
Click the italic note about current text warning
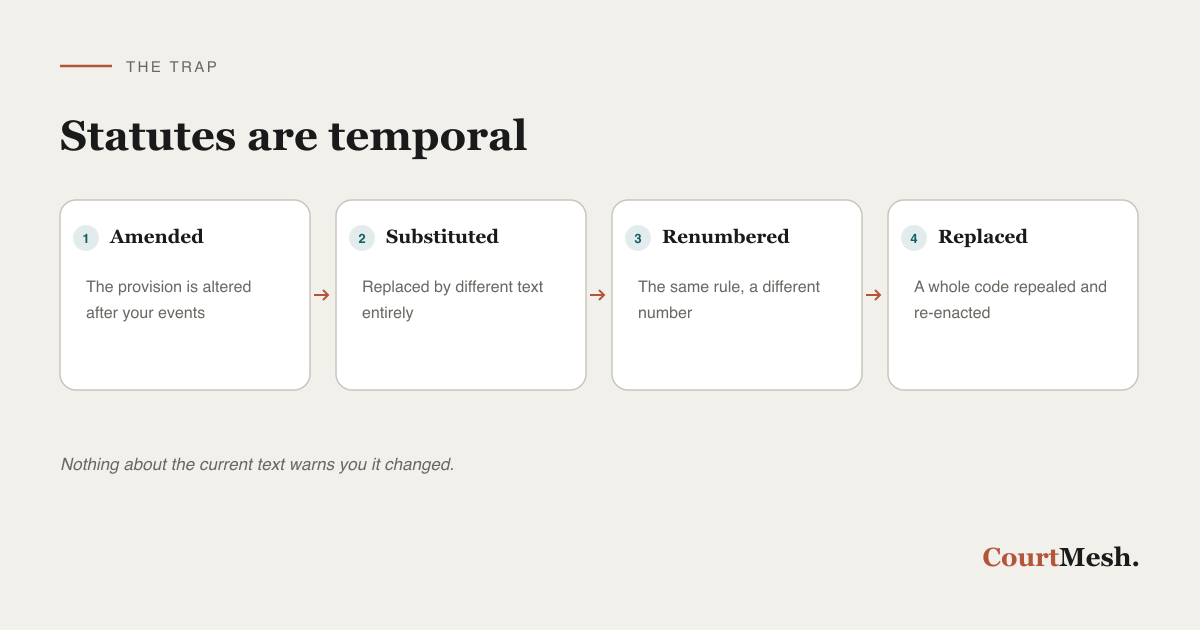pyautogui.click(x=258, y=465)
